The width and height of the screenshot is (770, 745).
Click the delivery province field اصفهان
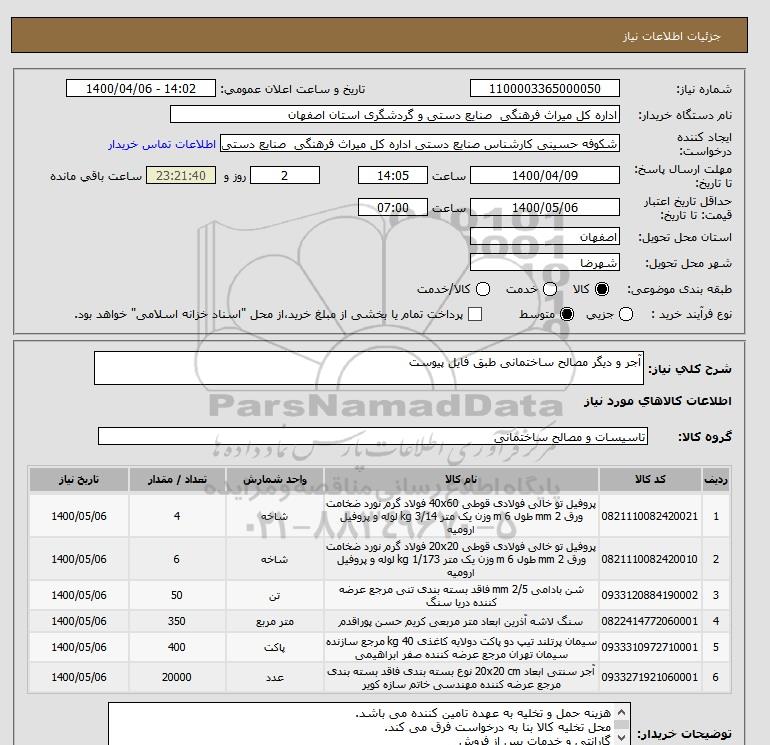click(x=545, y=237)
